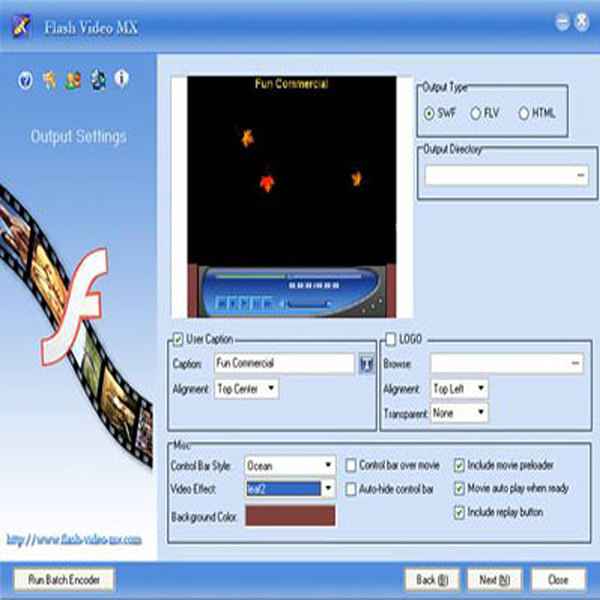Toggle Include replay button checkbox

459,512
